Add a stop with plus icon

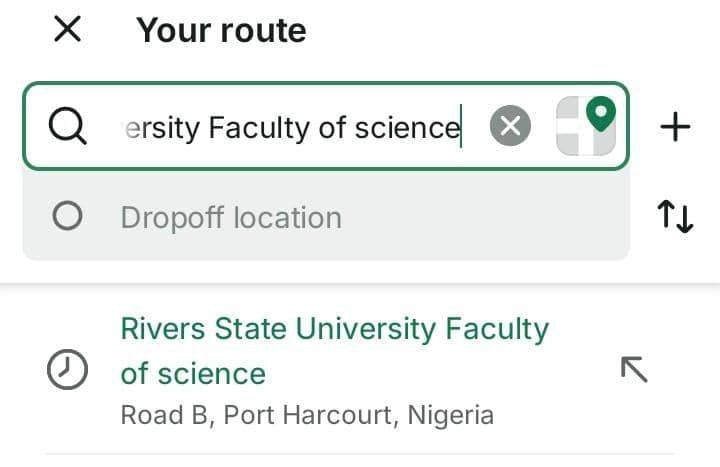676,127
